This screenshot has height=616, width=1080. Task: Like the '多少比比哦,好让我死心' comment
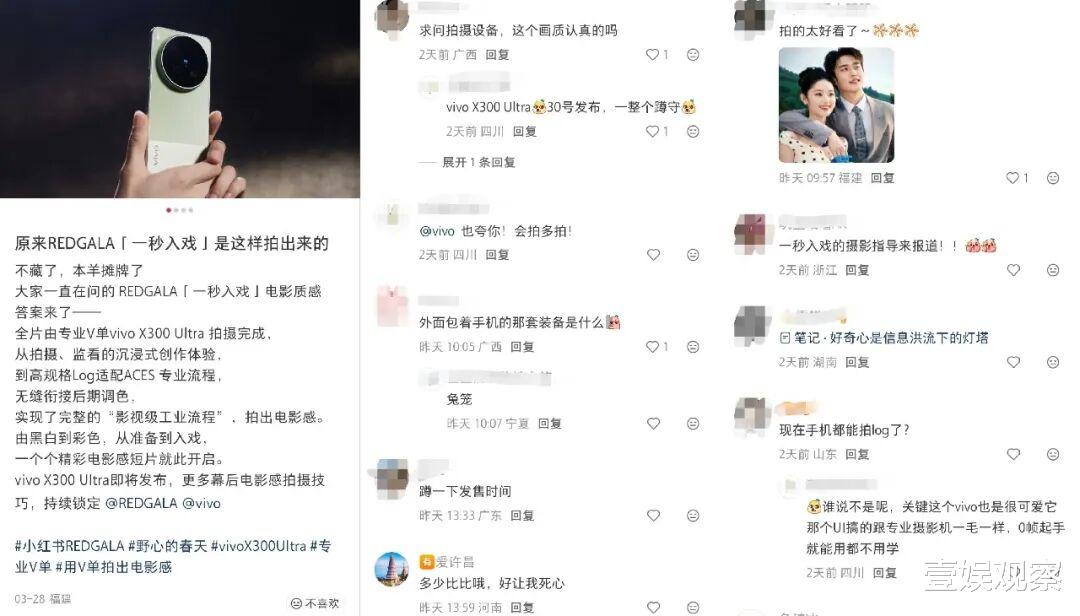point(653,607)
